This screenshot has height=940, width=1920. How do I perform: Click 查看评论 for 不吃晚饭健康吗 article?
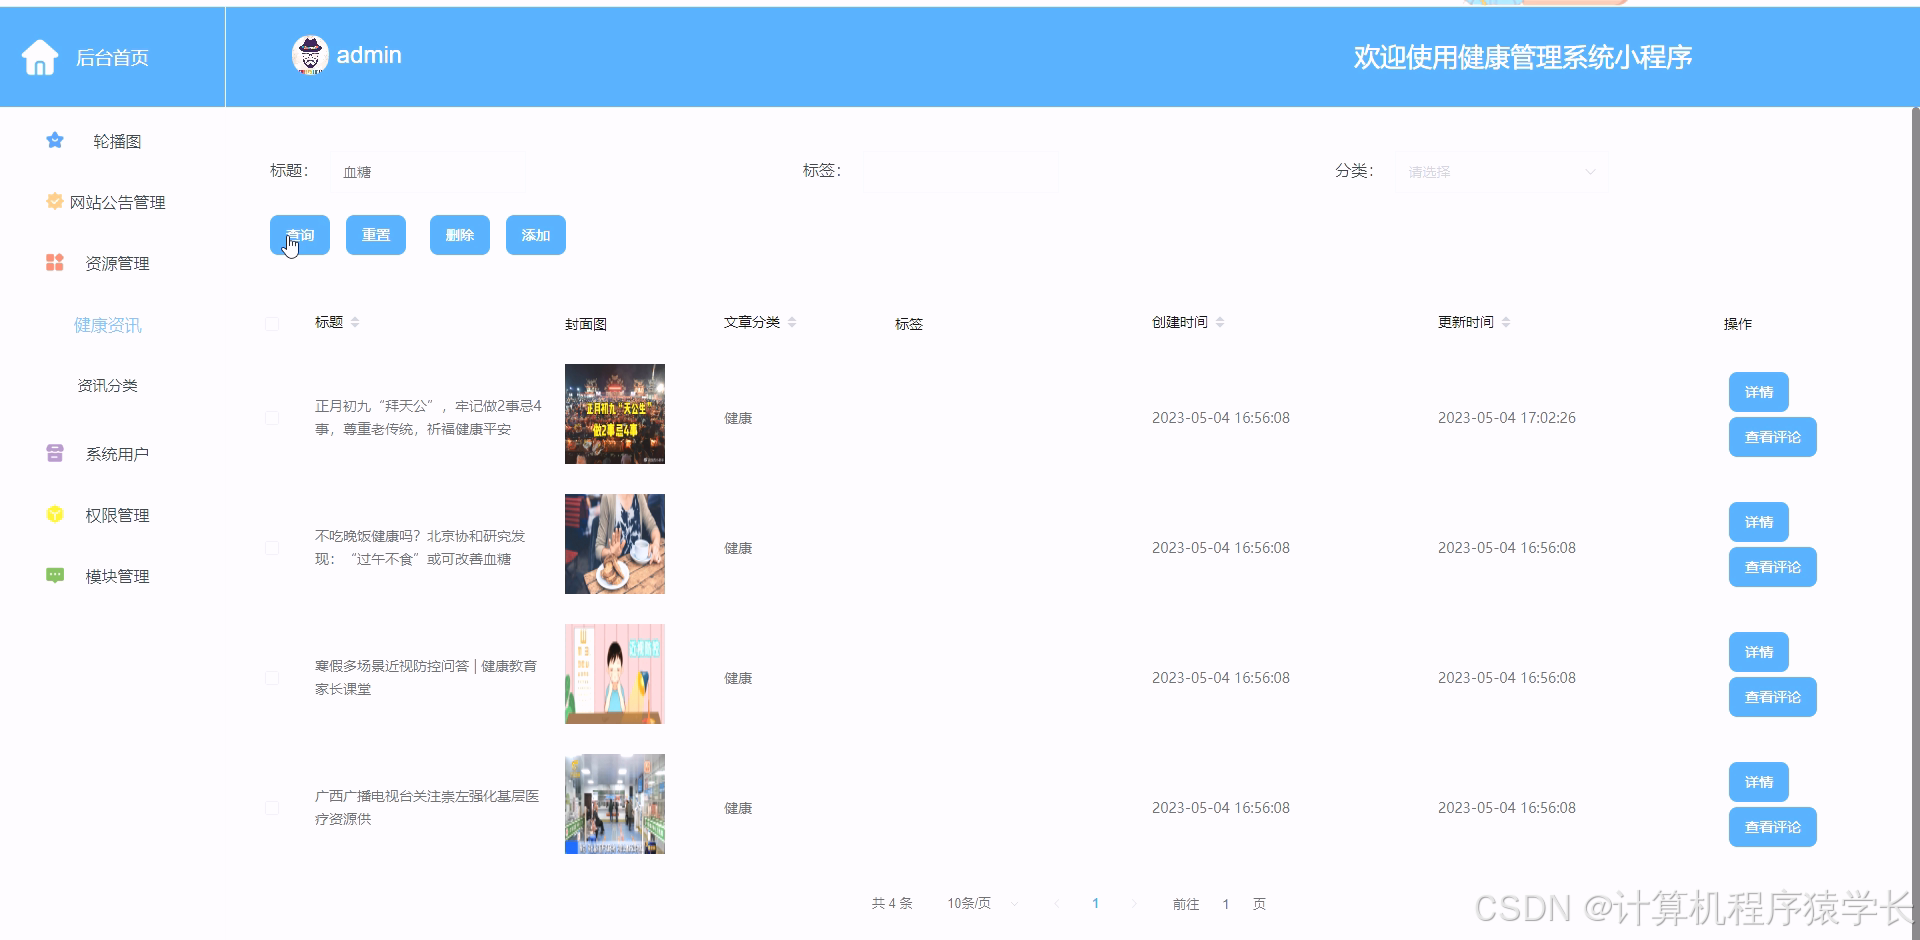(1773, 567)
